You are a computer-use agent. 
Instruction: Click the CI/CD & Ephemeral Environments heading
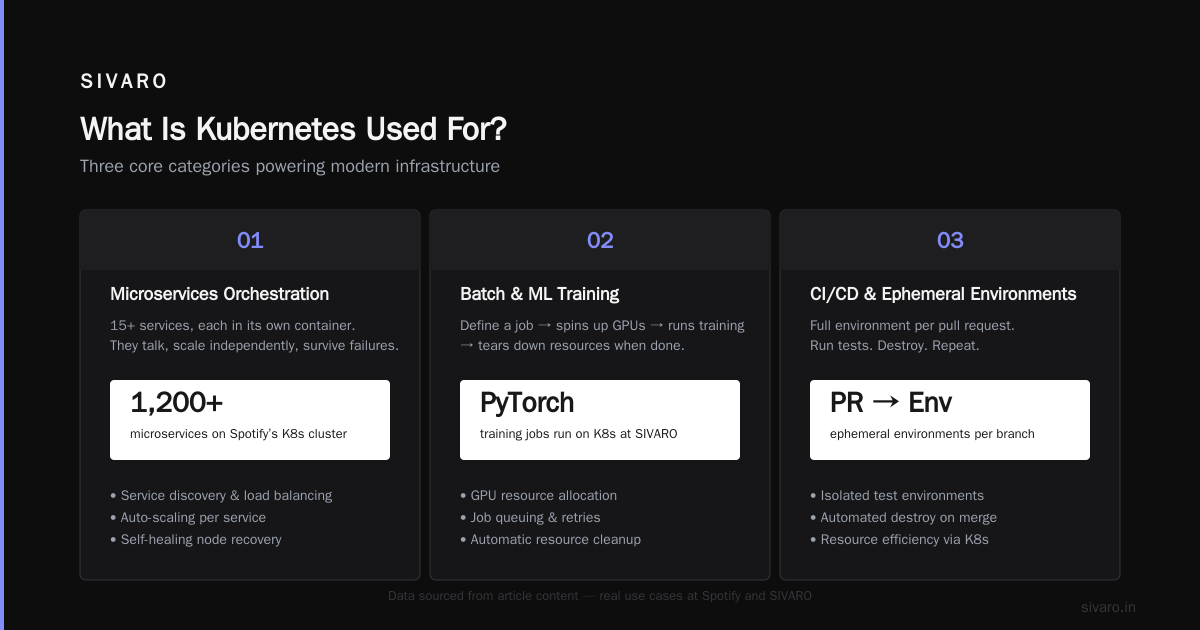click(943, 294)
